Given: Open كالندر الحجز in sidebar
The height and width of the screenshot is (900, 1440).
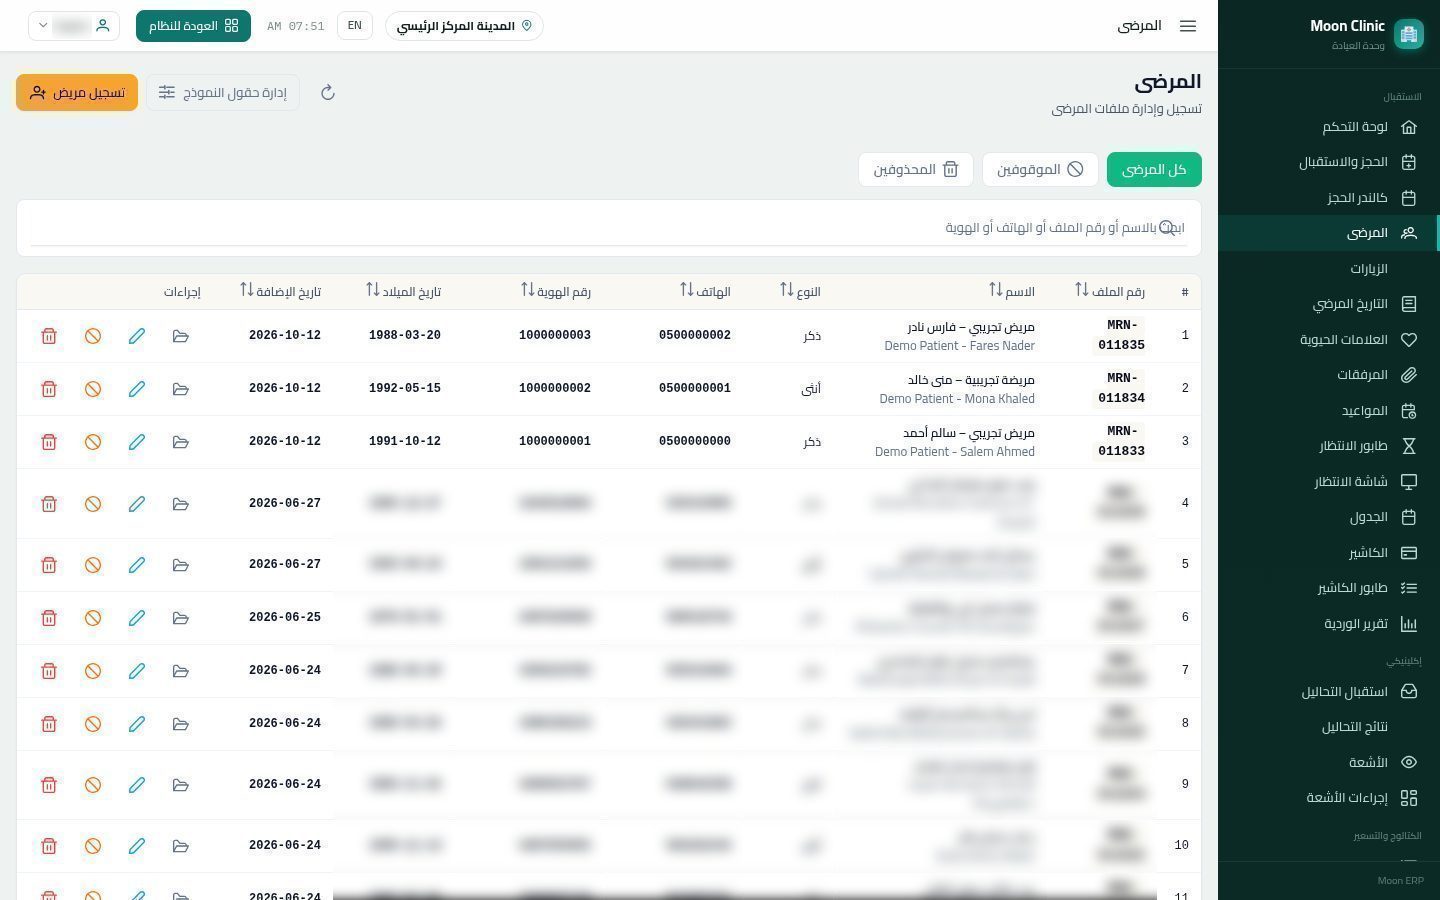Looking at the screenshot, I should (x=1329, y=198).
